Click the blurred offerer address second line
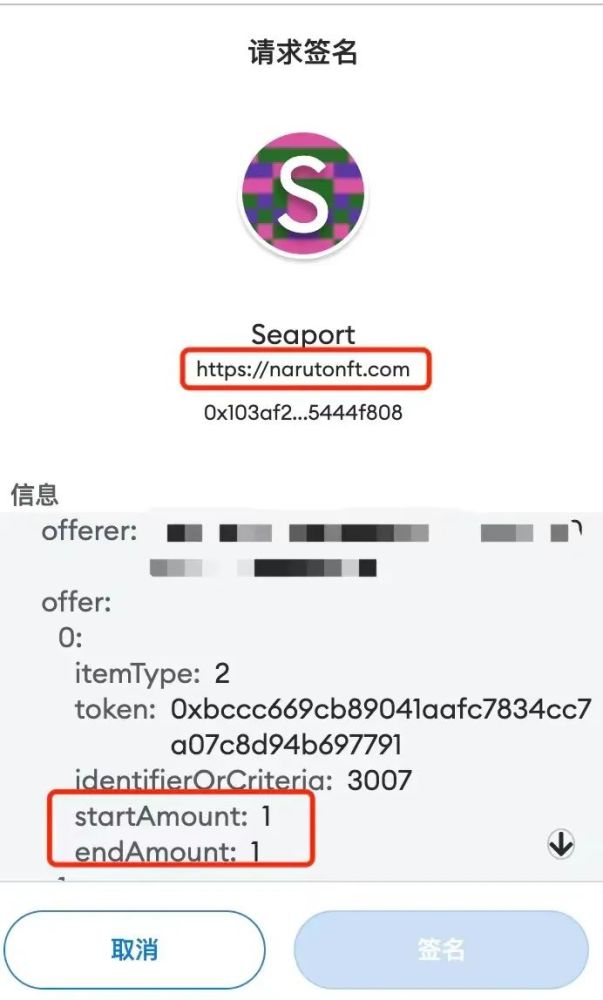The width and height of the screenshot is (603, 1000). (263, 568)
